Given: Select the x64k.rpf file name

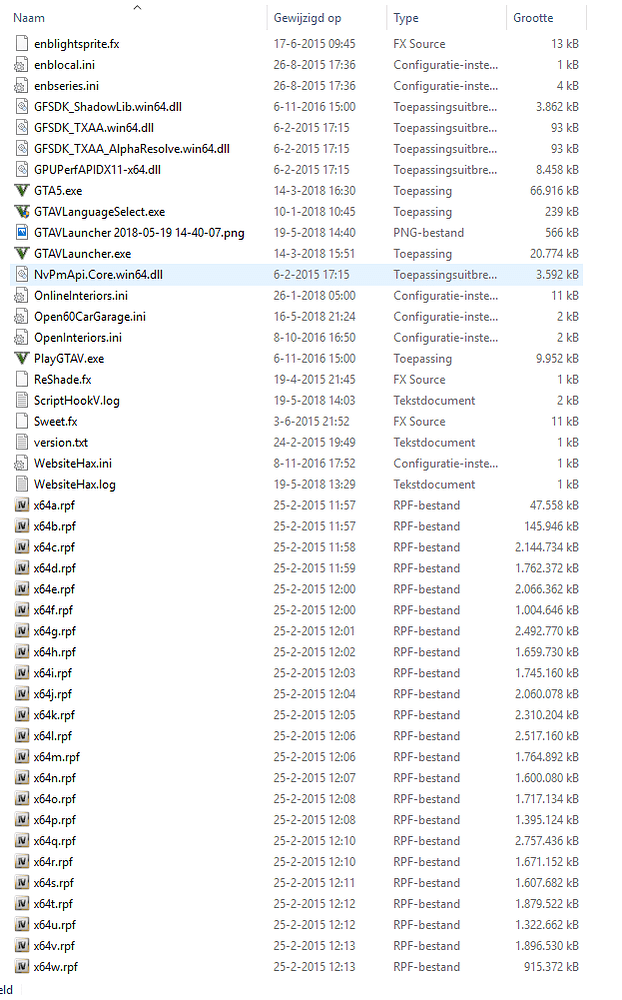Looking at the screenshot, I should [54, 715].
